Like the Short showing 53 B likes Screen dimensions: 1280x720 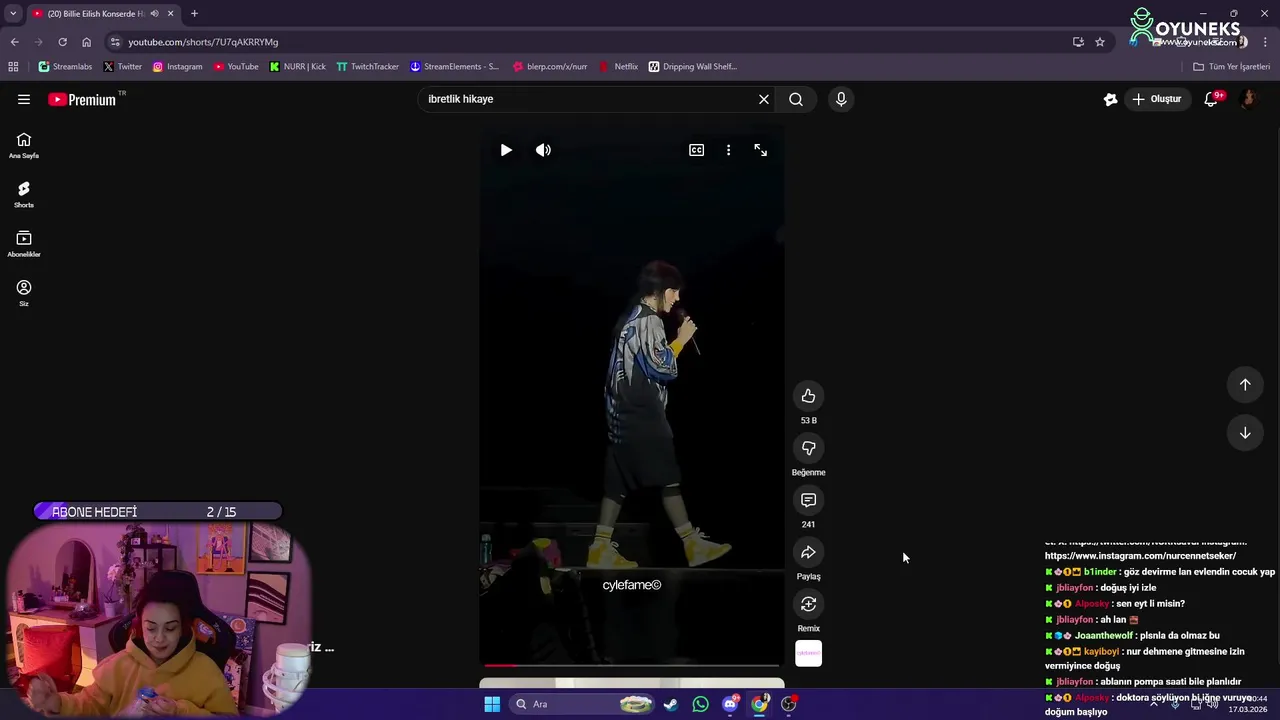808,396
